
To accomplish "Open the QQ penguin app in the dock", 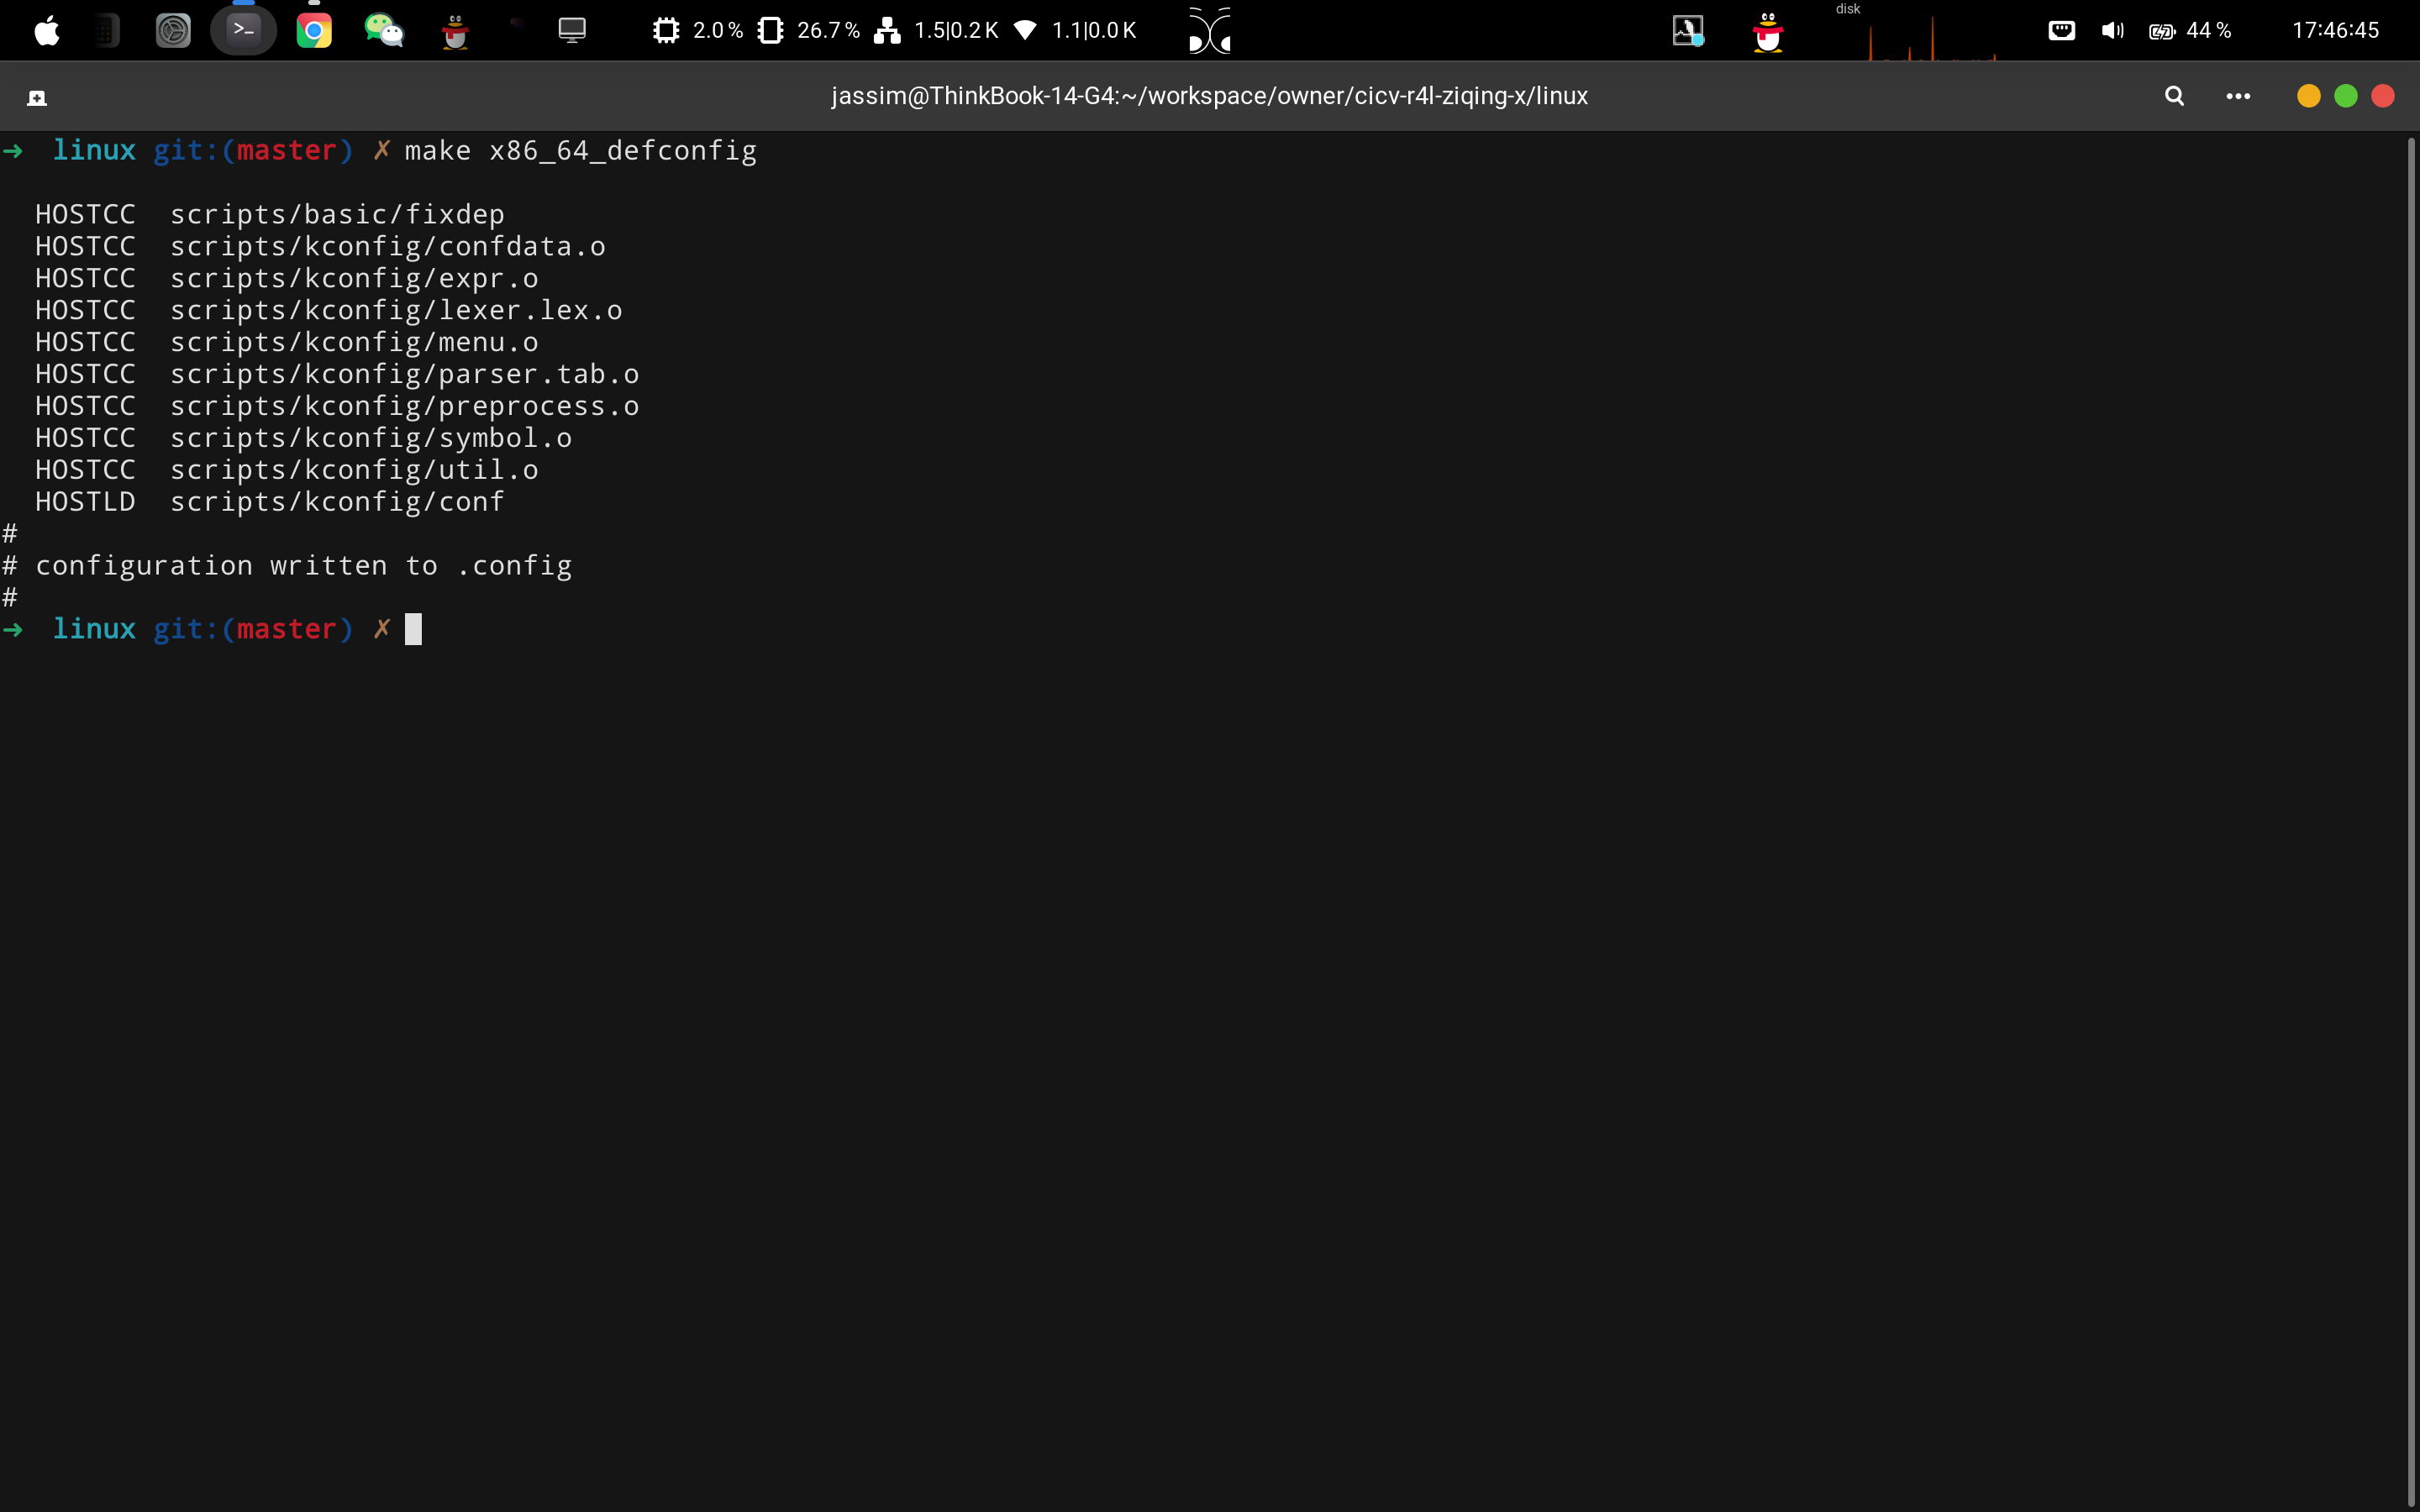I will [x=455, y=31].
